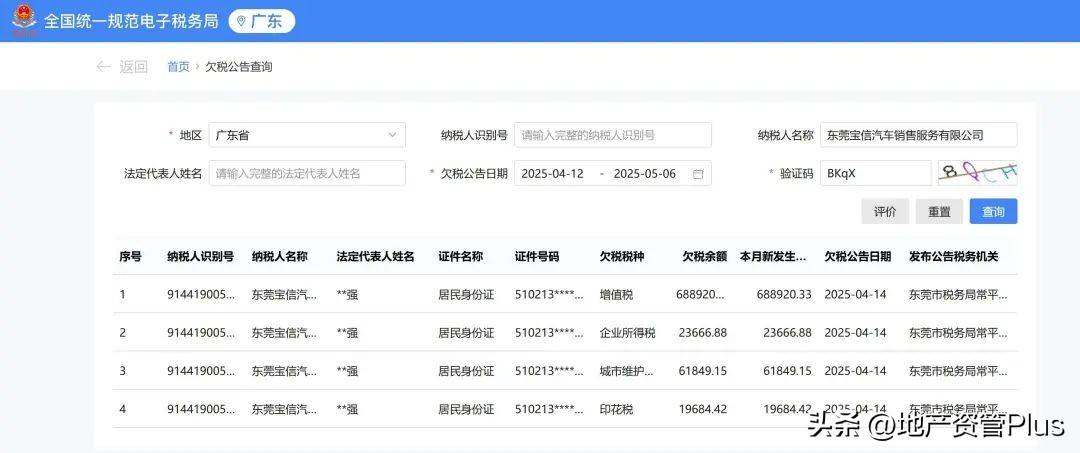This screenshot has height=453, width=1080.
Task: Select the 企业所得税 tax type cell
Action: tap(627, 333)
